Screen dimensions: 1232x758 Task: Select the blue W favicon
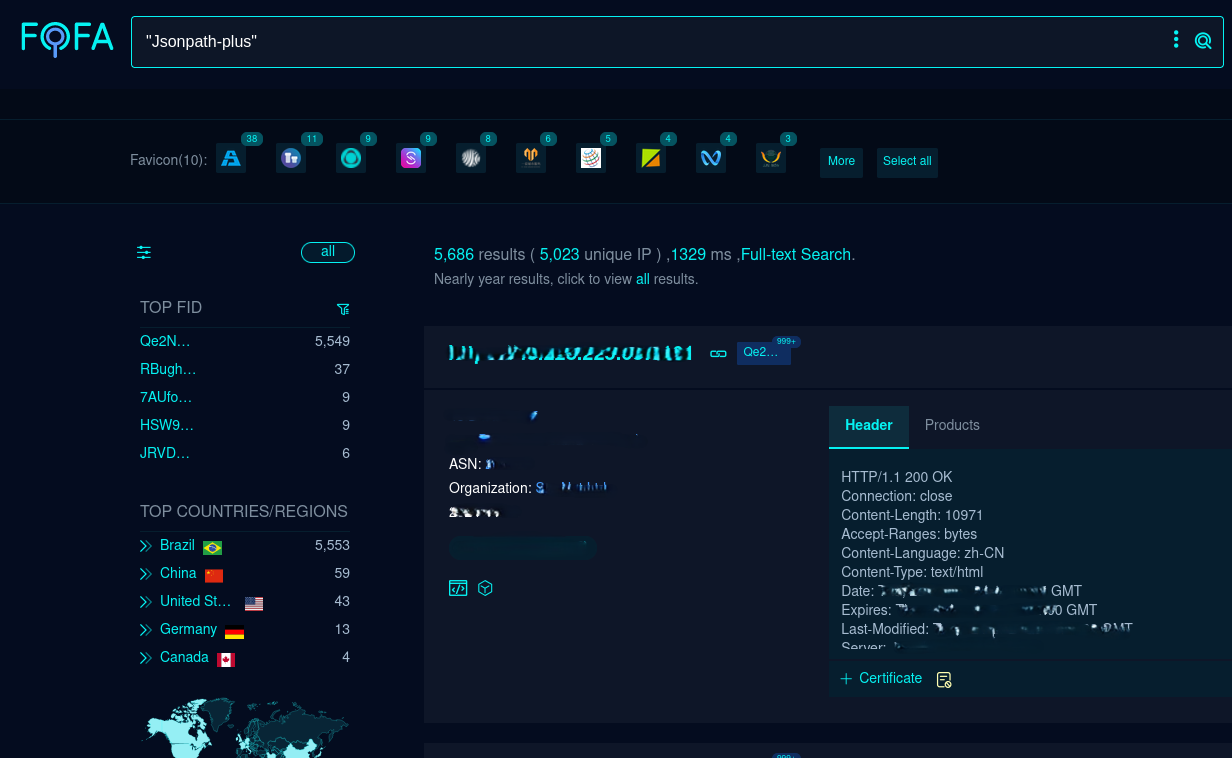coord(711,158)
